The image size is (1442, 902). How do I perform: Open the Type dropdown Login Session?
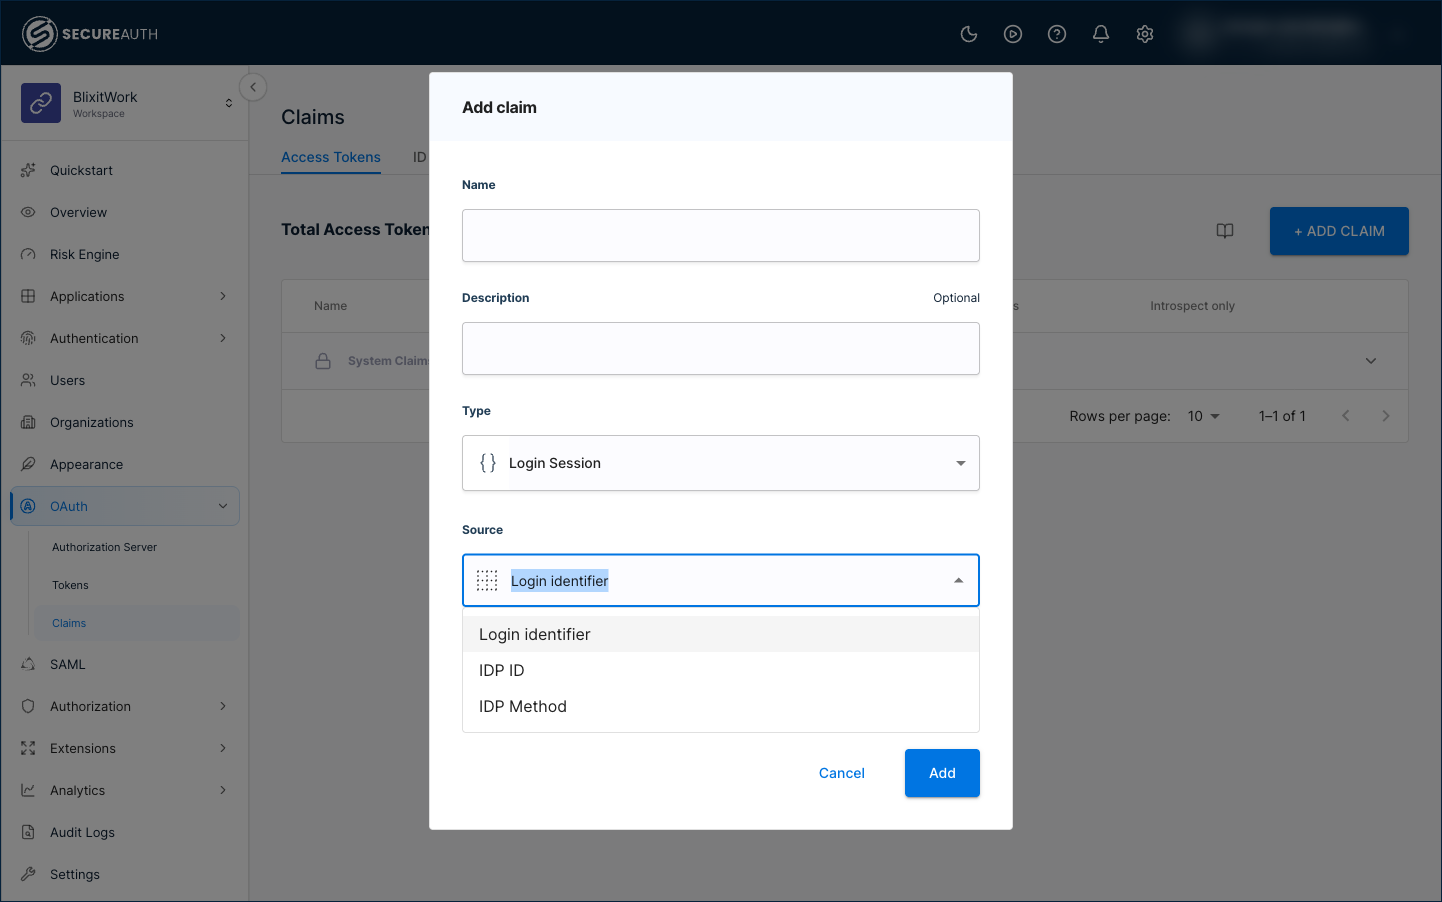[x=721, y=463]
